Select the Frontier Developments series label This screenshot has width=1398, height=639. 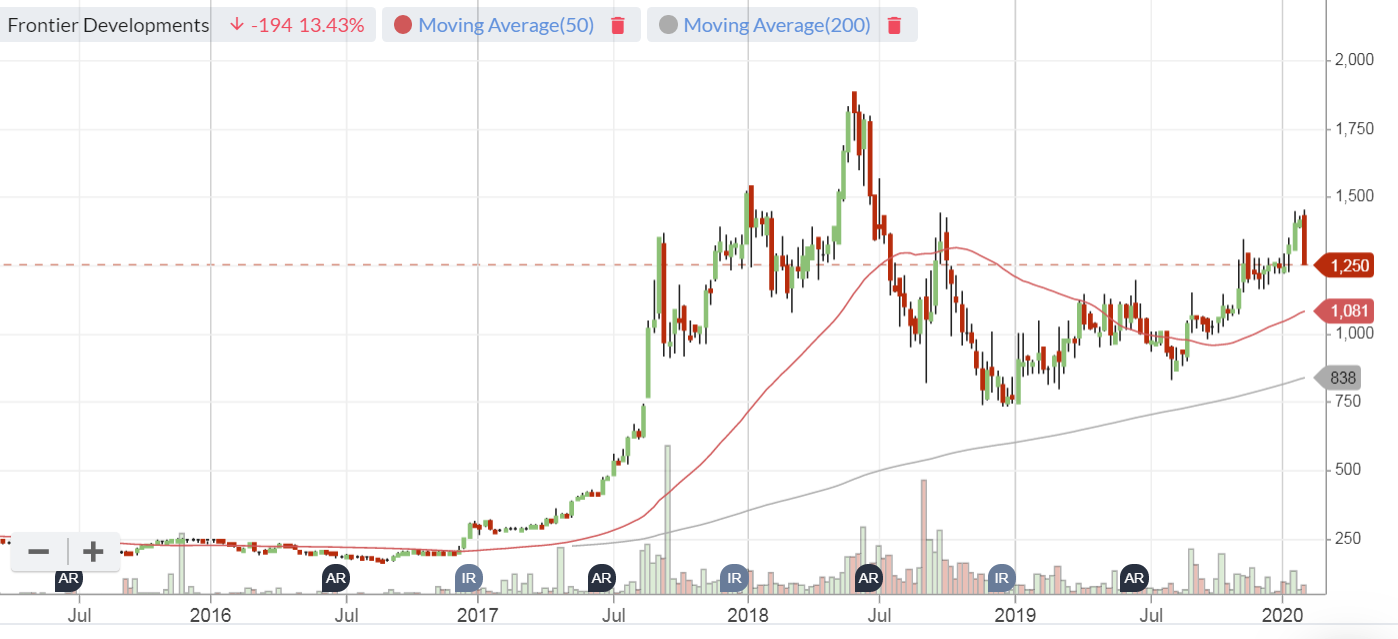click(108, 25)
